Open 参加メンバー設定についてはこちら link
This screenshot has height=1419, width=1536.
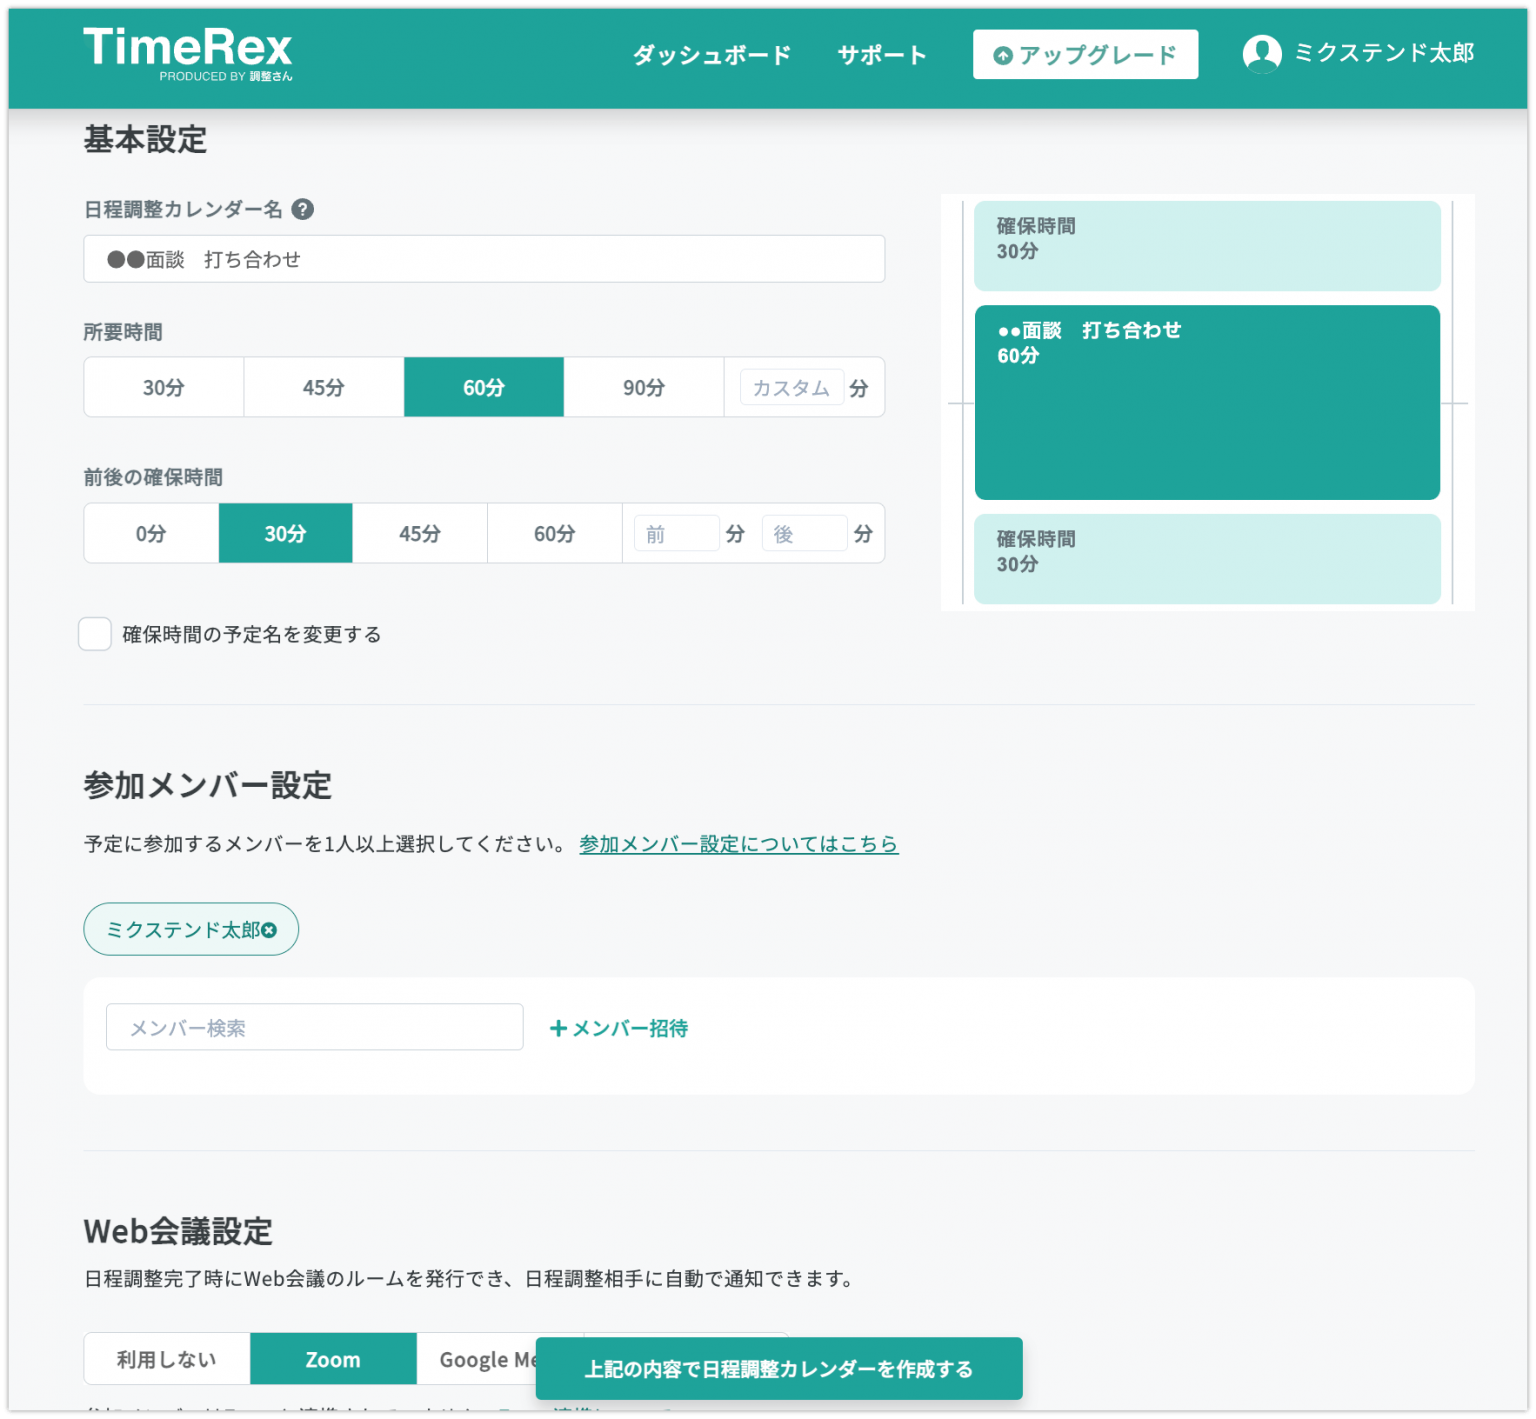click(738, 844)
